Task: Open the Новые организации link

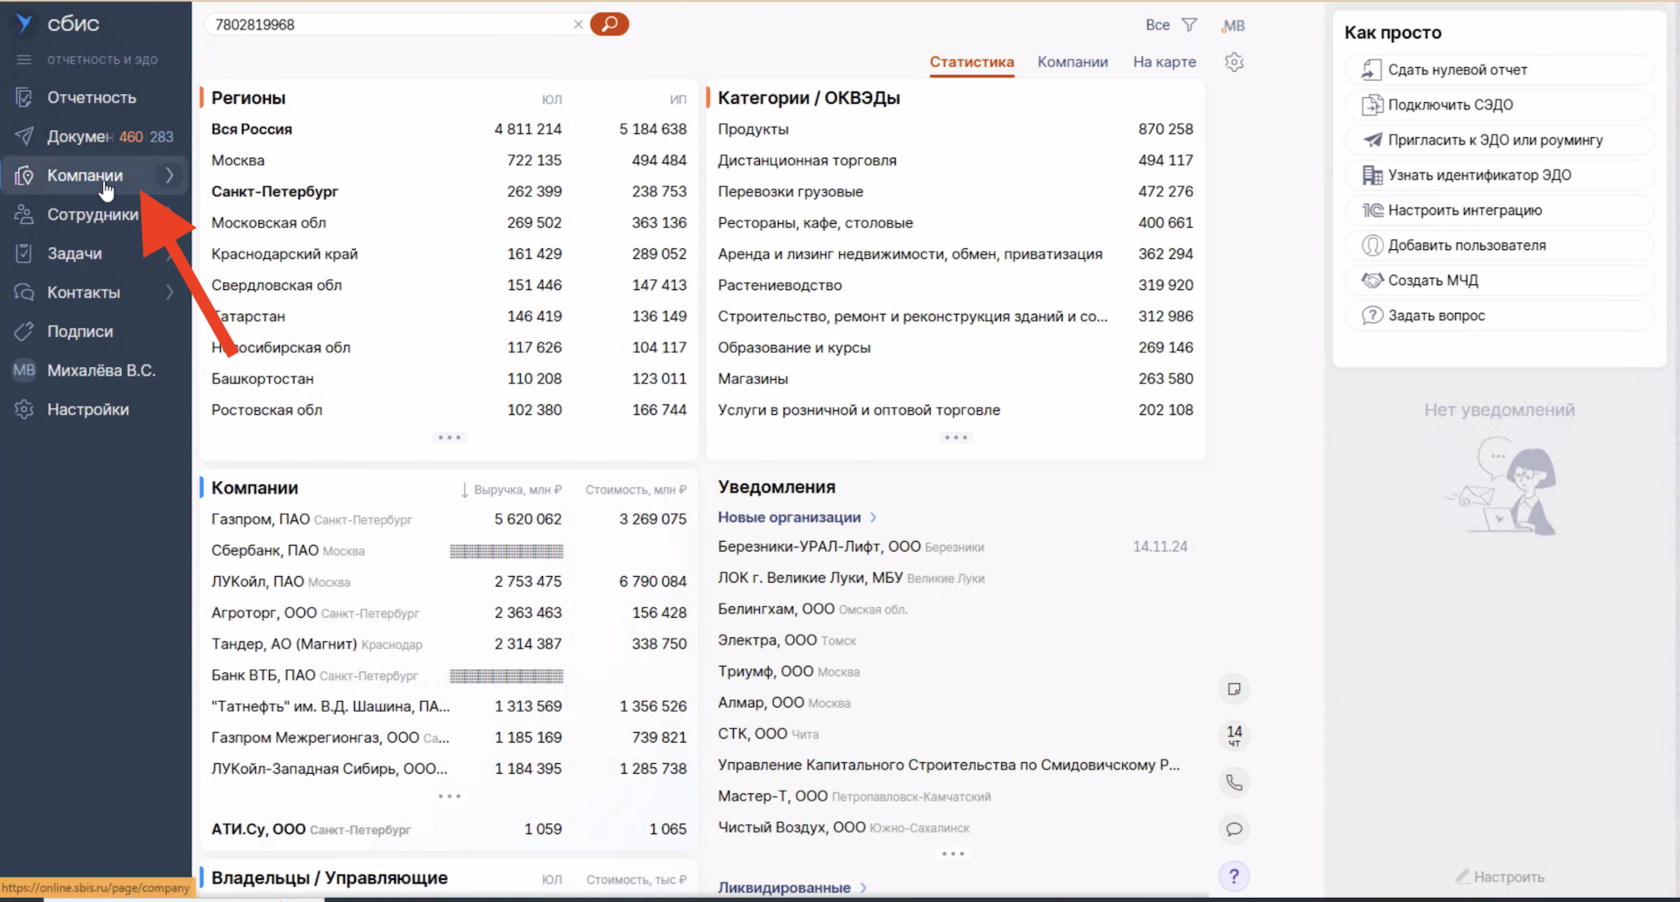Action: pyautogui.click(x=789, y=517)
